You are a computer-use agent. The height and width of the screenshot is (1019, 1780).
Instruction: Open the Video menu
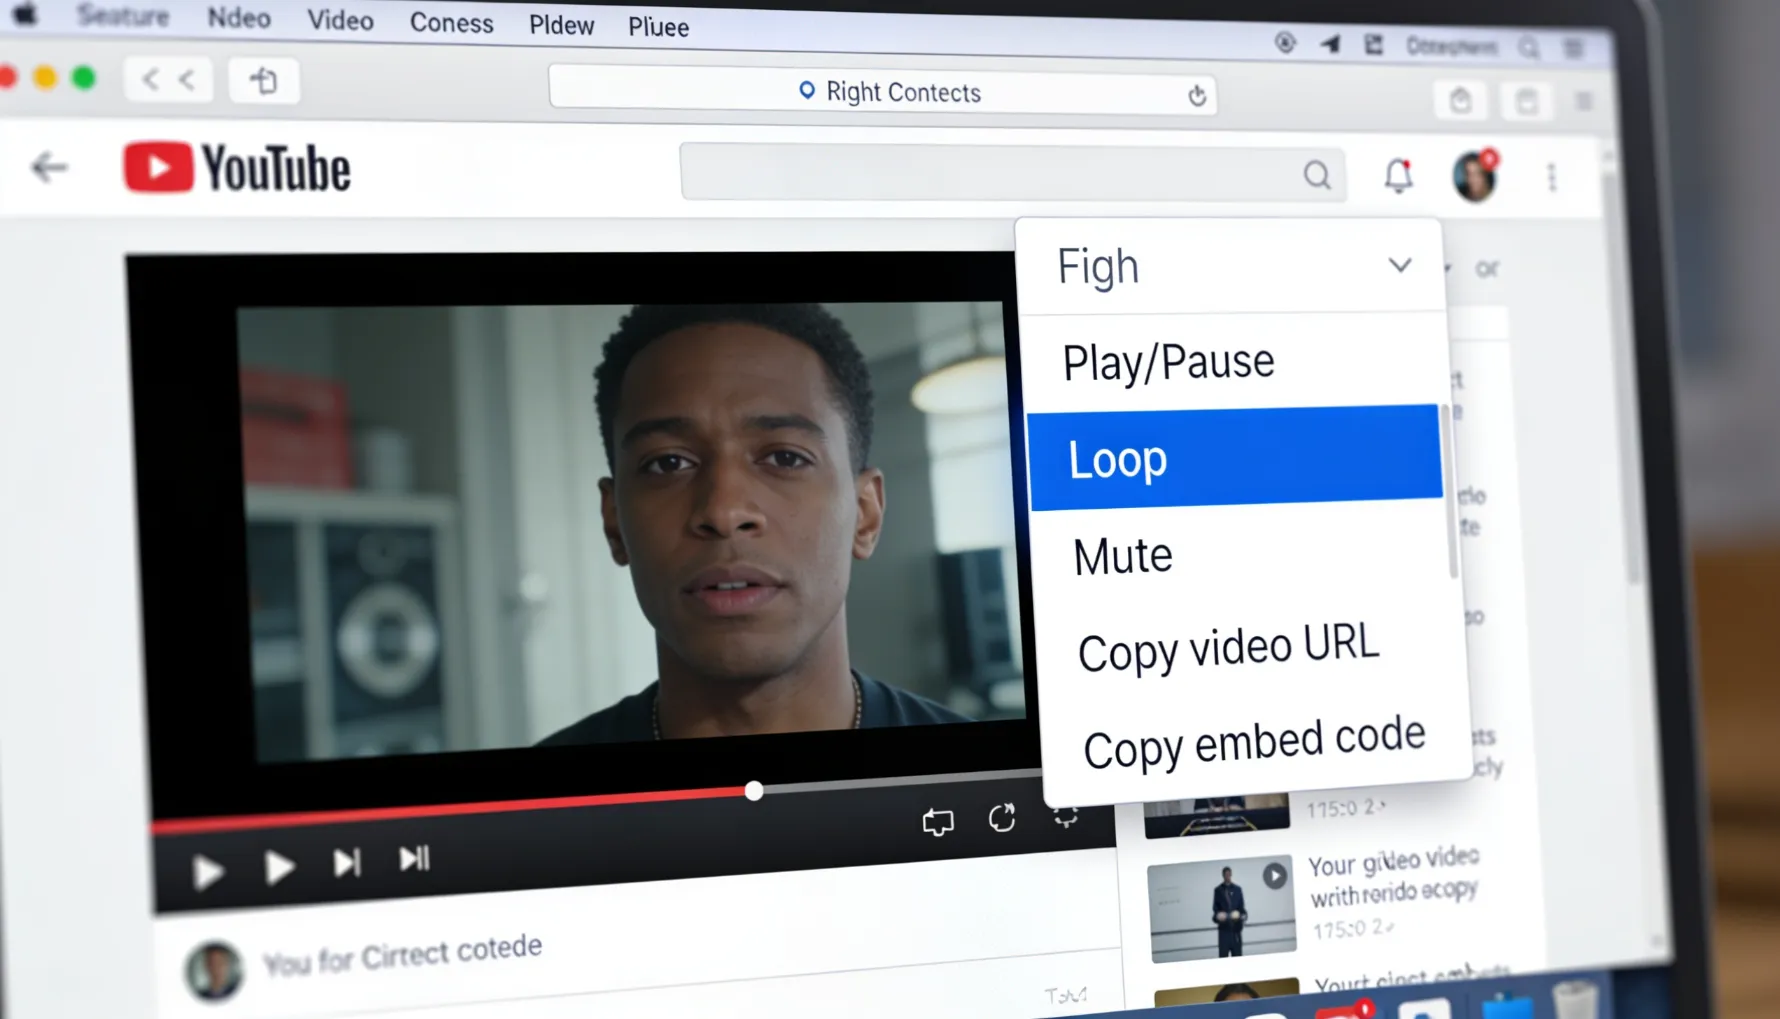(340, 20)
